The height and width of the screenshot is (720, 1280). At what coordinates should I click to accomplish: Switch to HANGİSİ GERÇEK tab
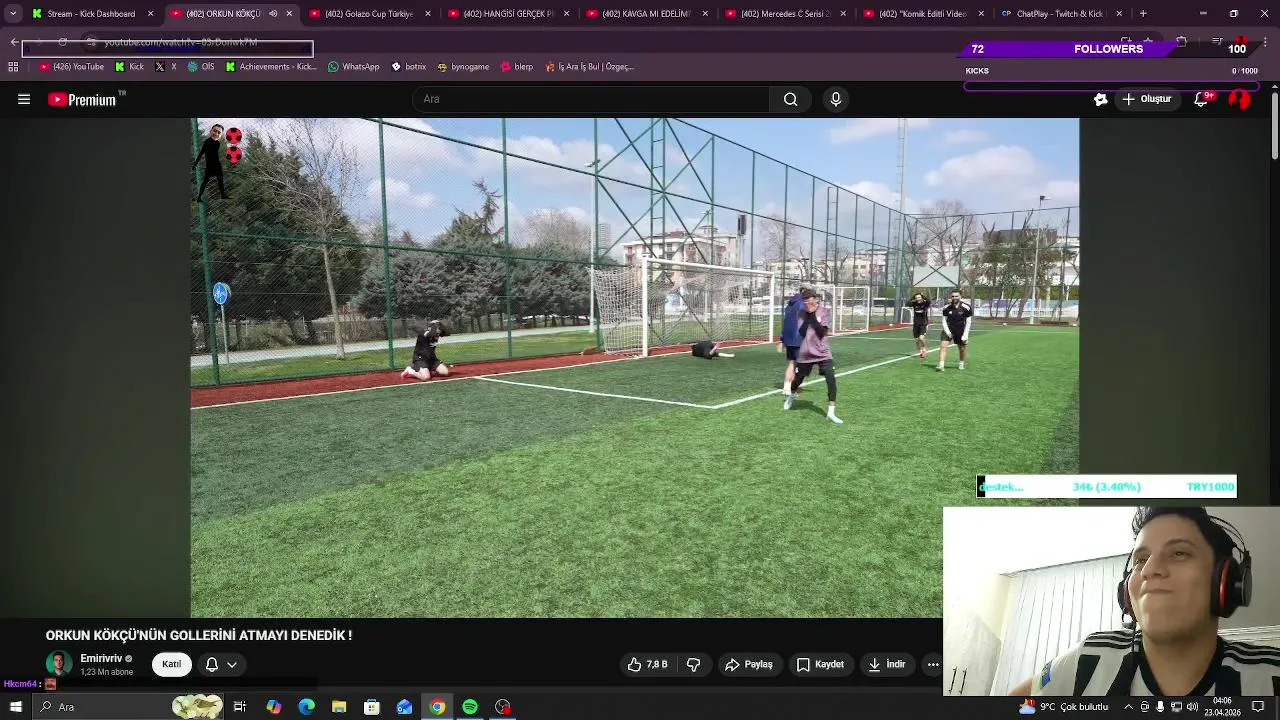point(507,14)
